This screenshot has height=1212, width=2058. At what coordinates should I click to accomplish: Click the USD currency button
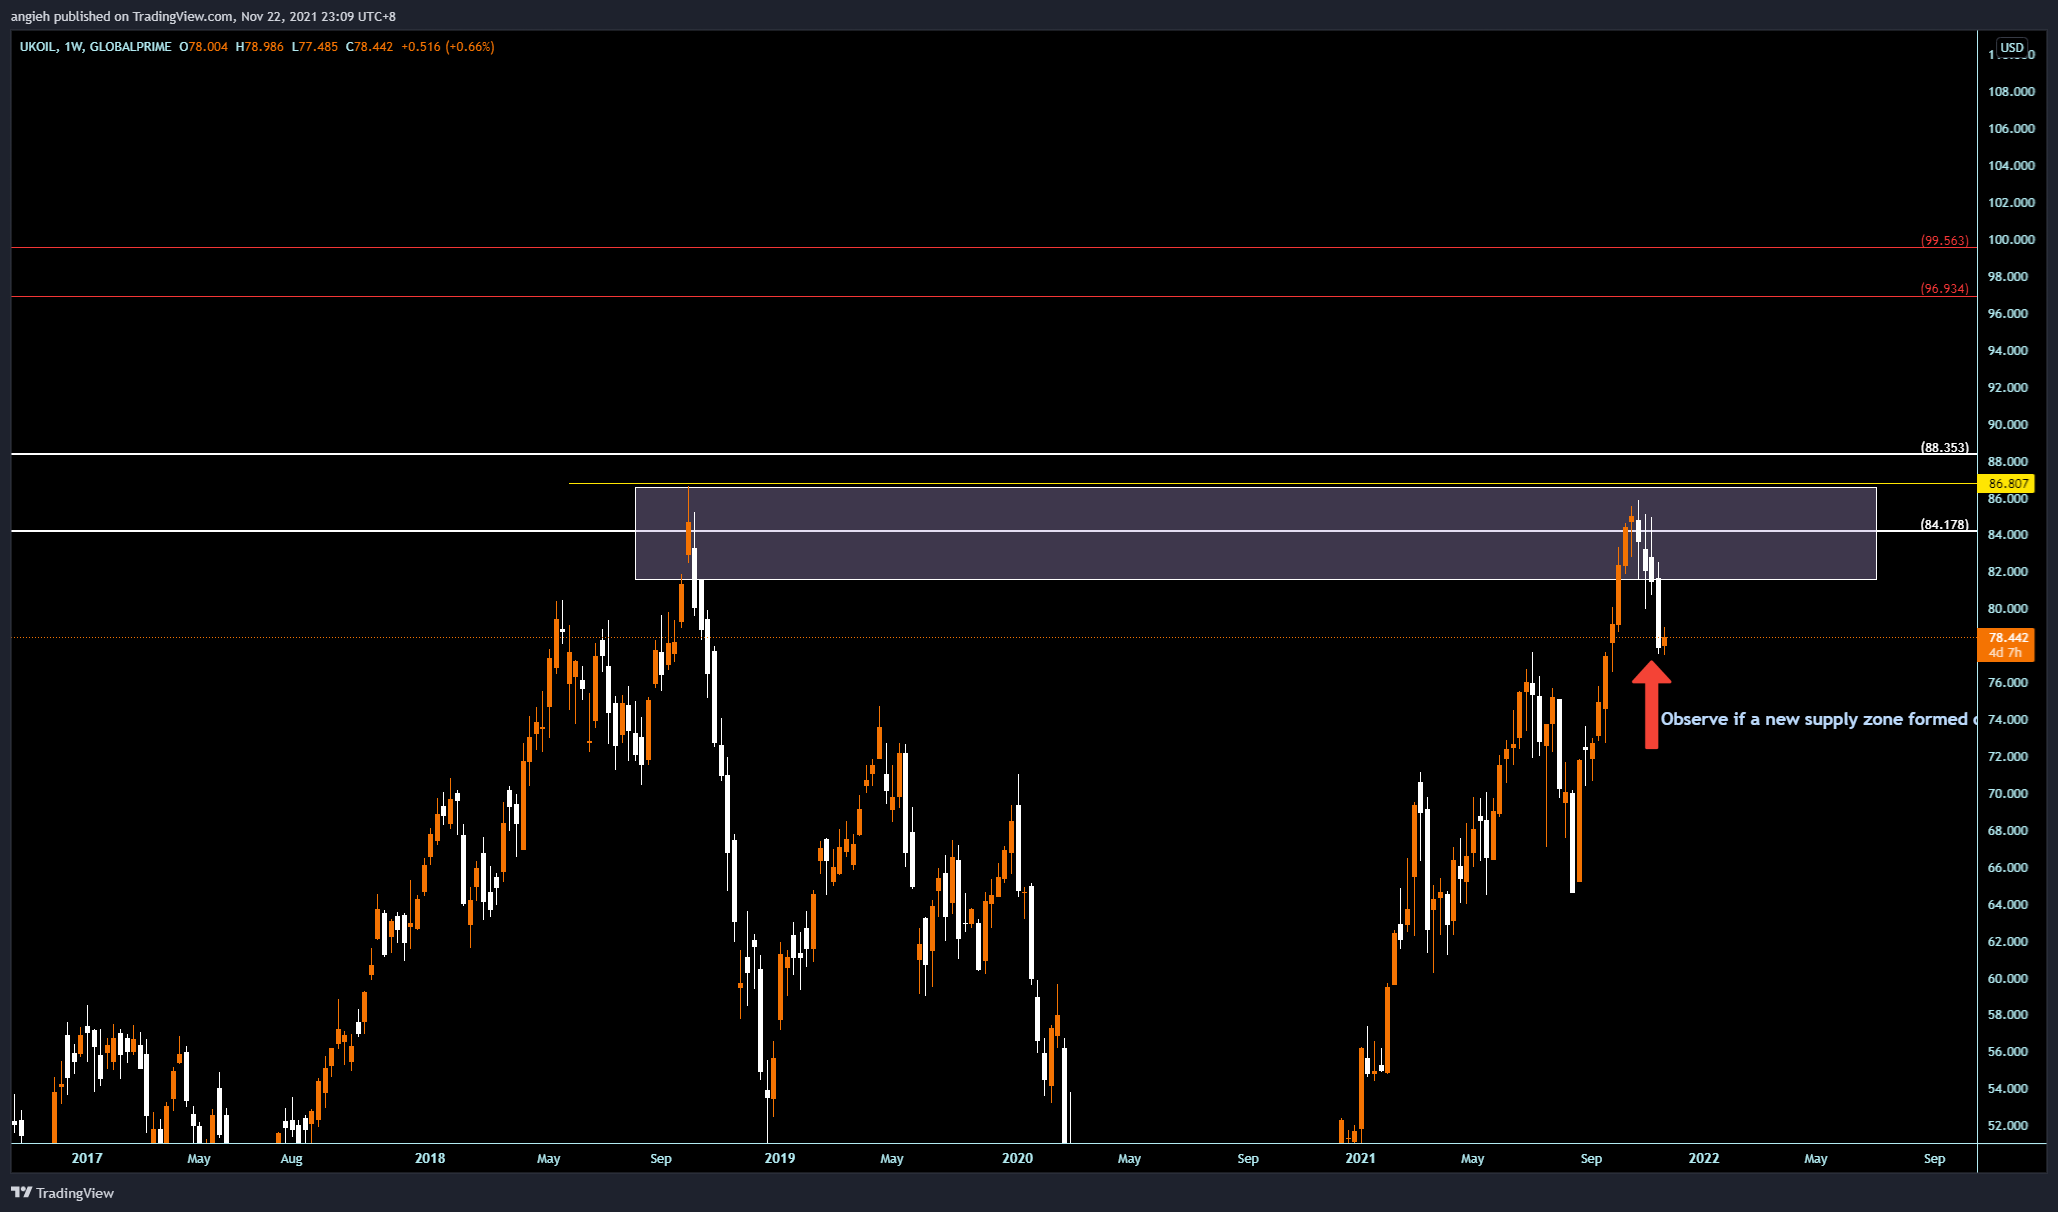[x=2011, y=47]
